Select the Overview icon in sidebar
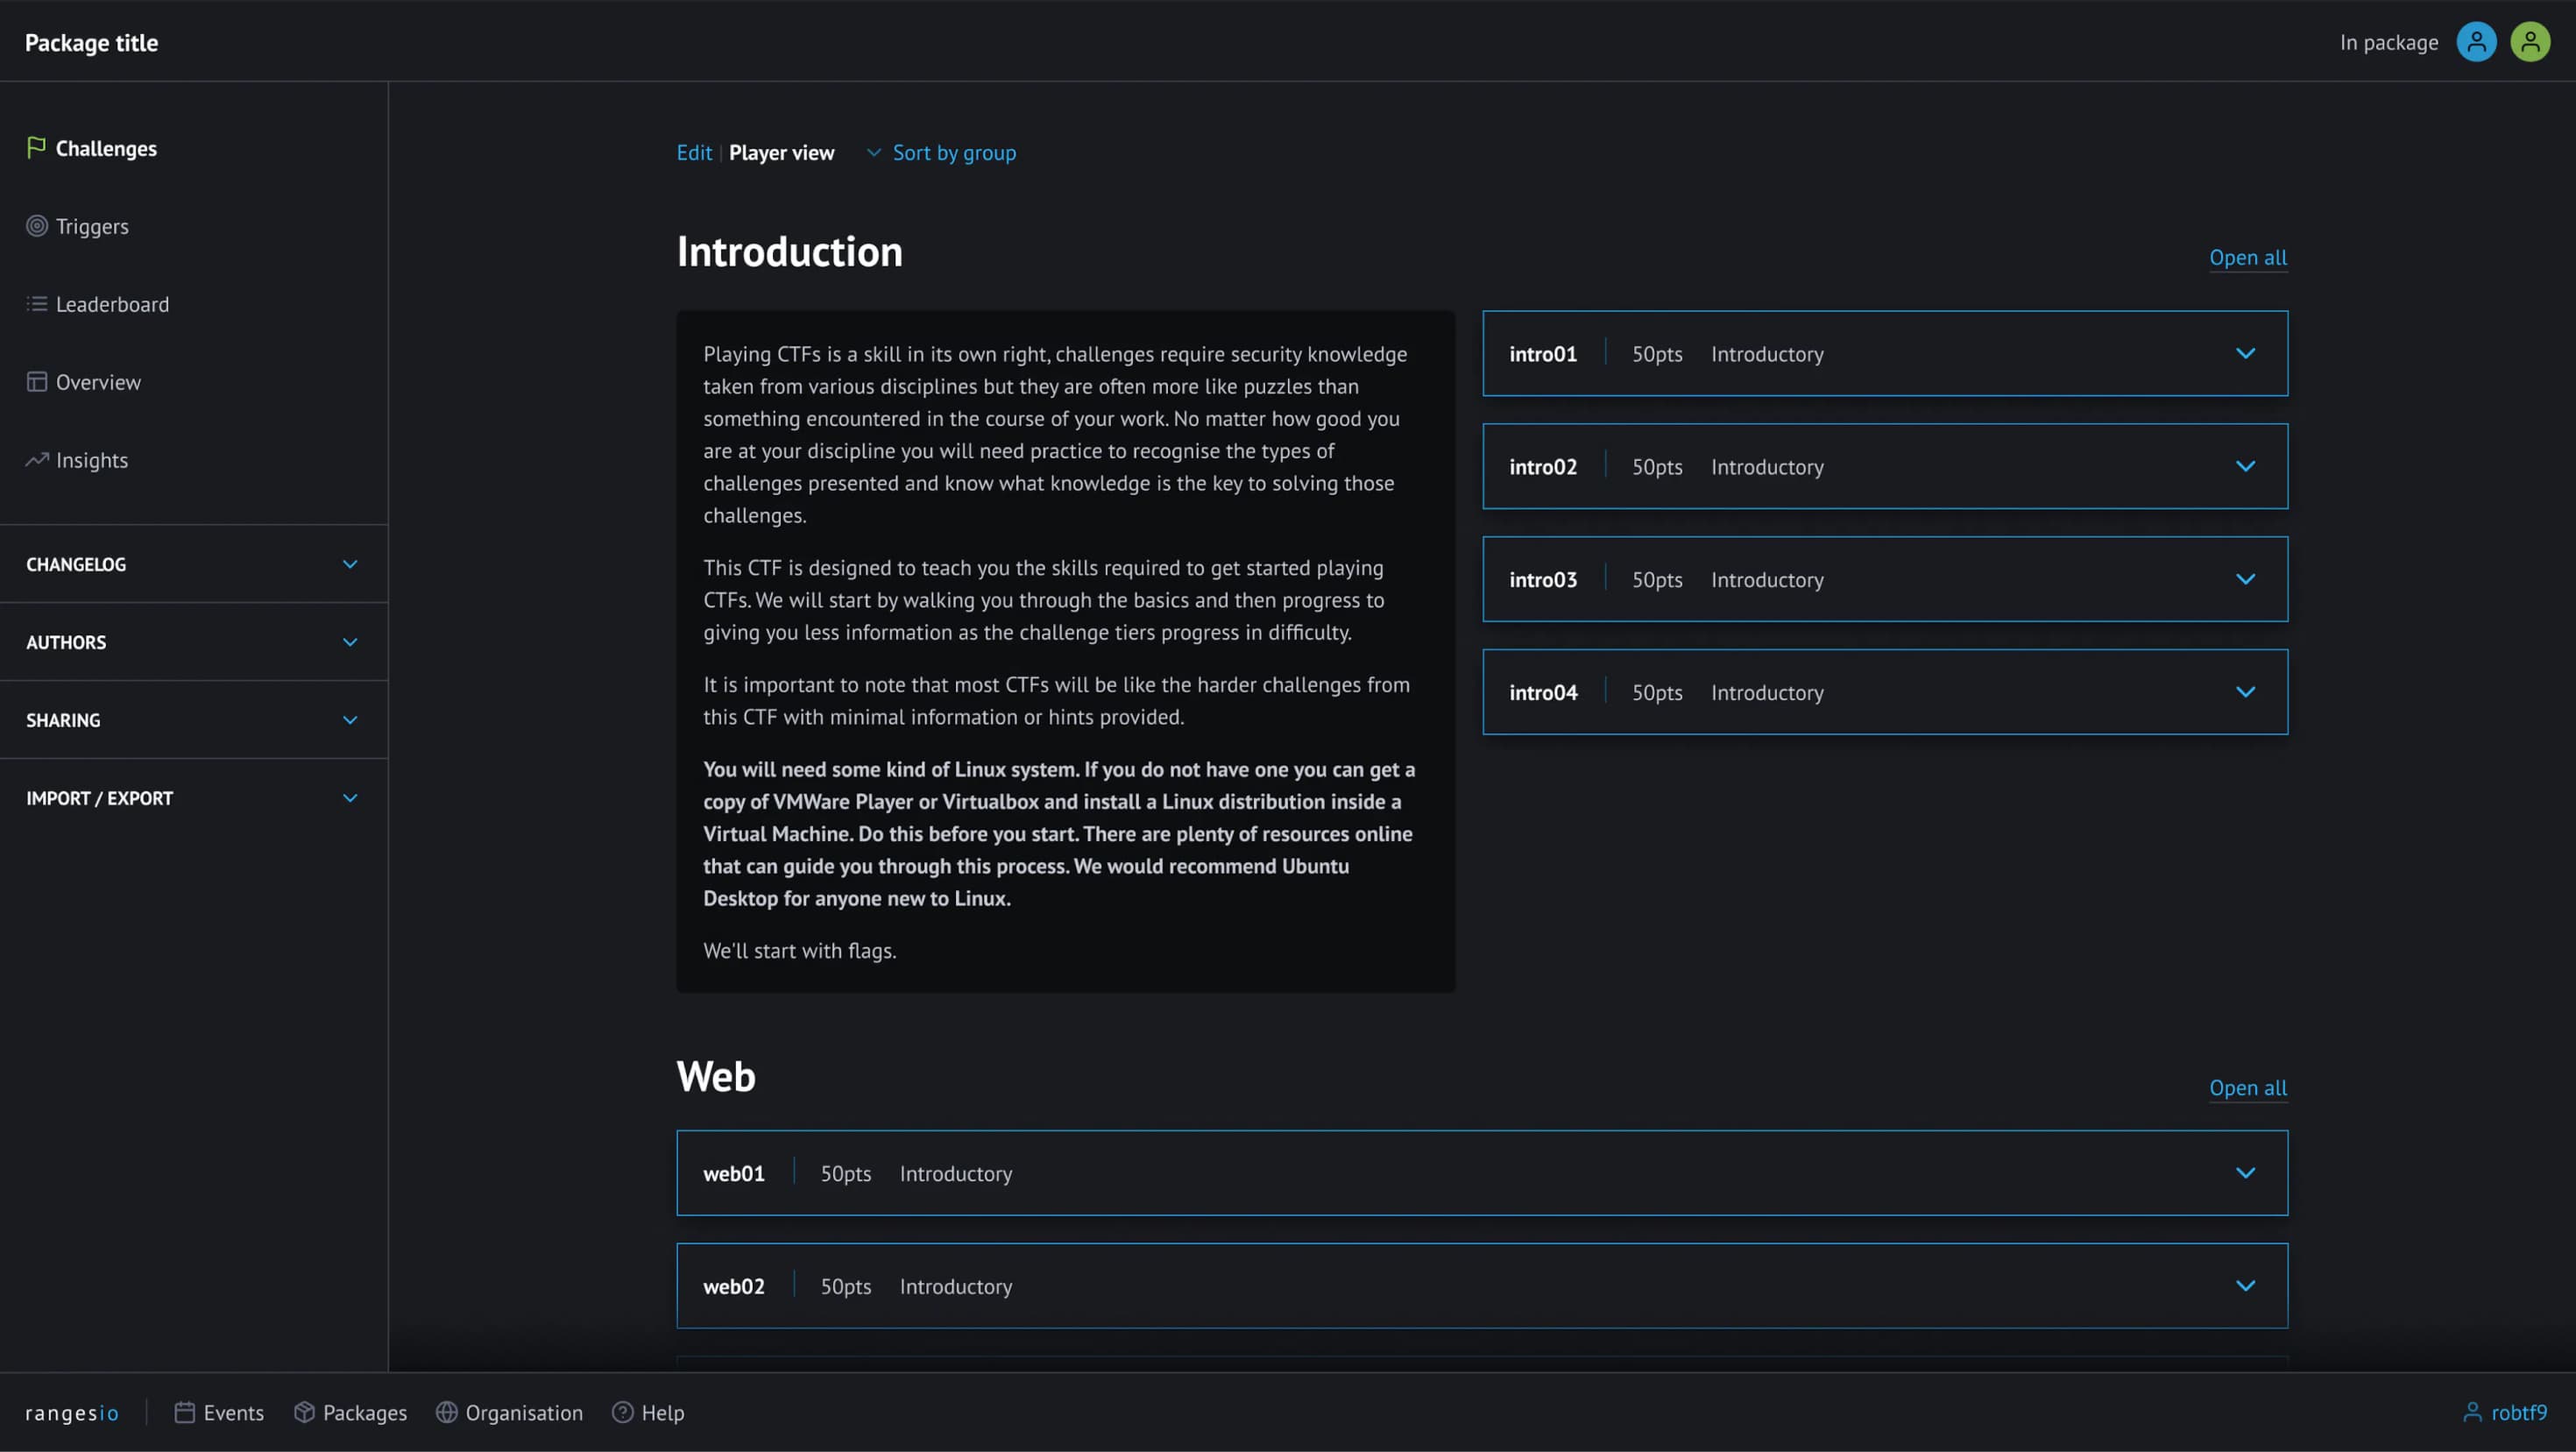 [36, 381]
